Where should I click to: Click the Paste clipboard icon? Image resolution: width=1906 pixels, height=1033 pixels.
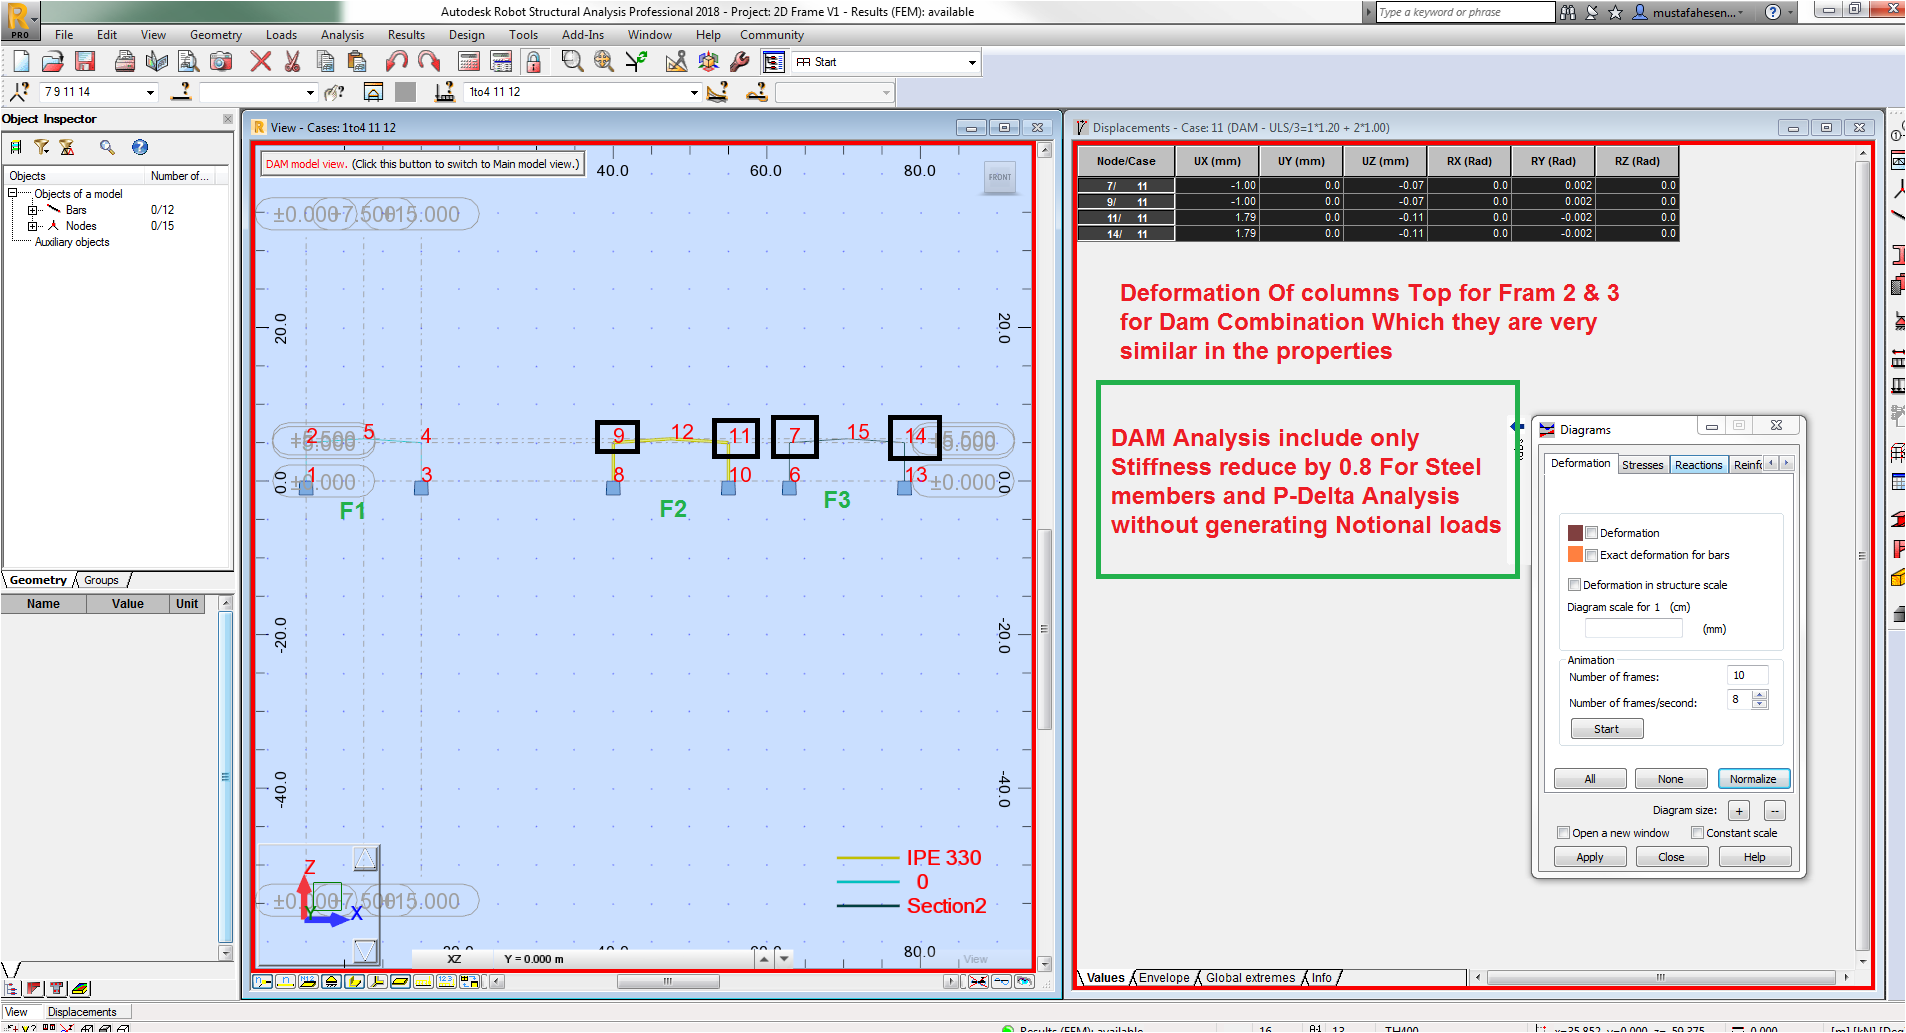click(357, 62)
